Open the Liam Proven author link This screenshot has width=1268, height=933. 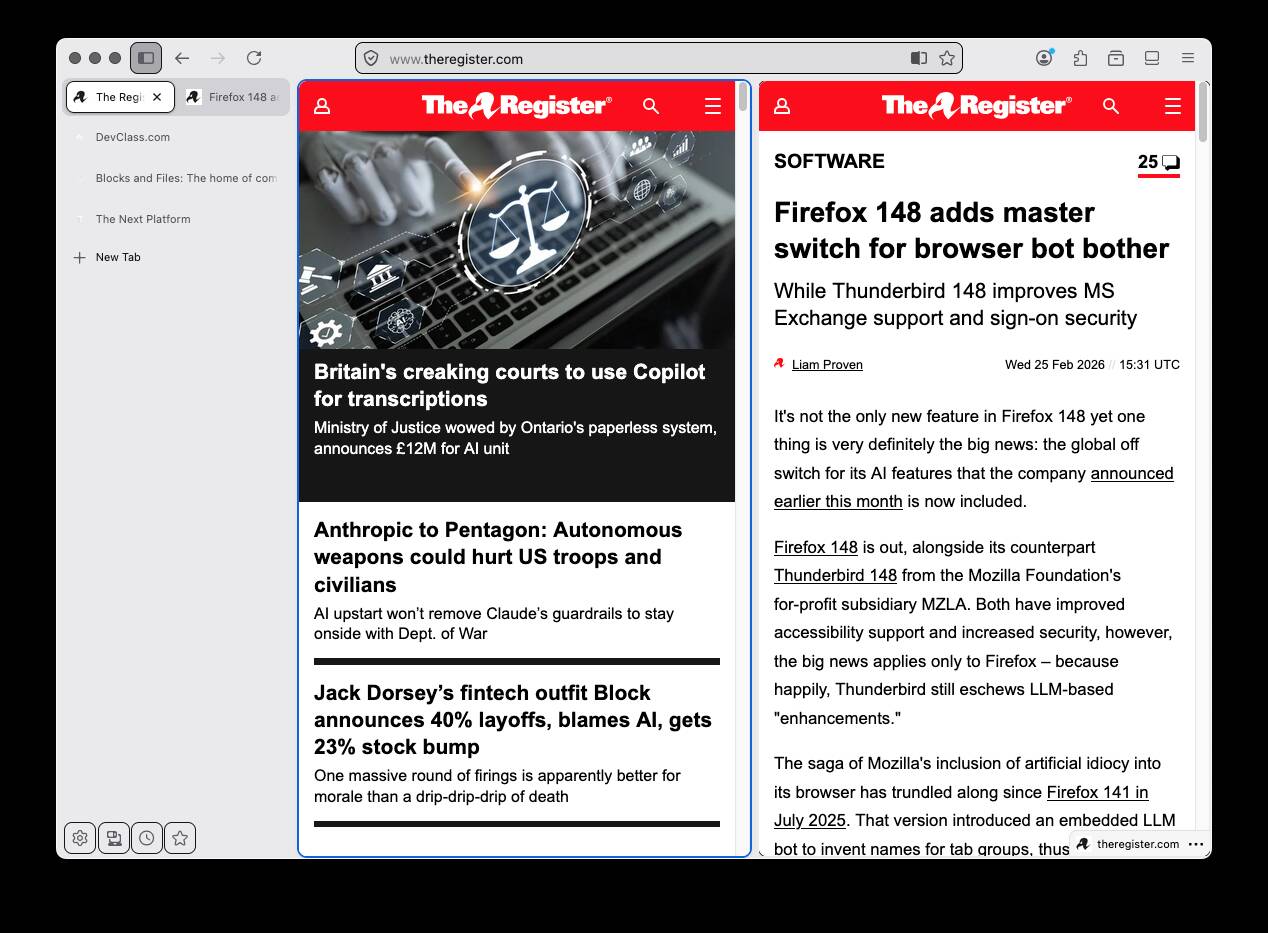click(x=827, y=365)
